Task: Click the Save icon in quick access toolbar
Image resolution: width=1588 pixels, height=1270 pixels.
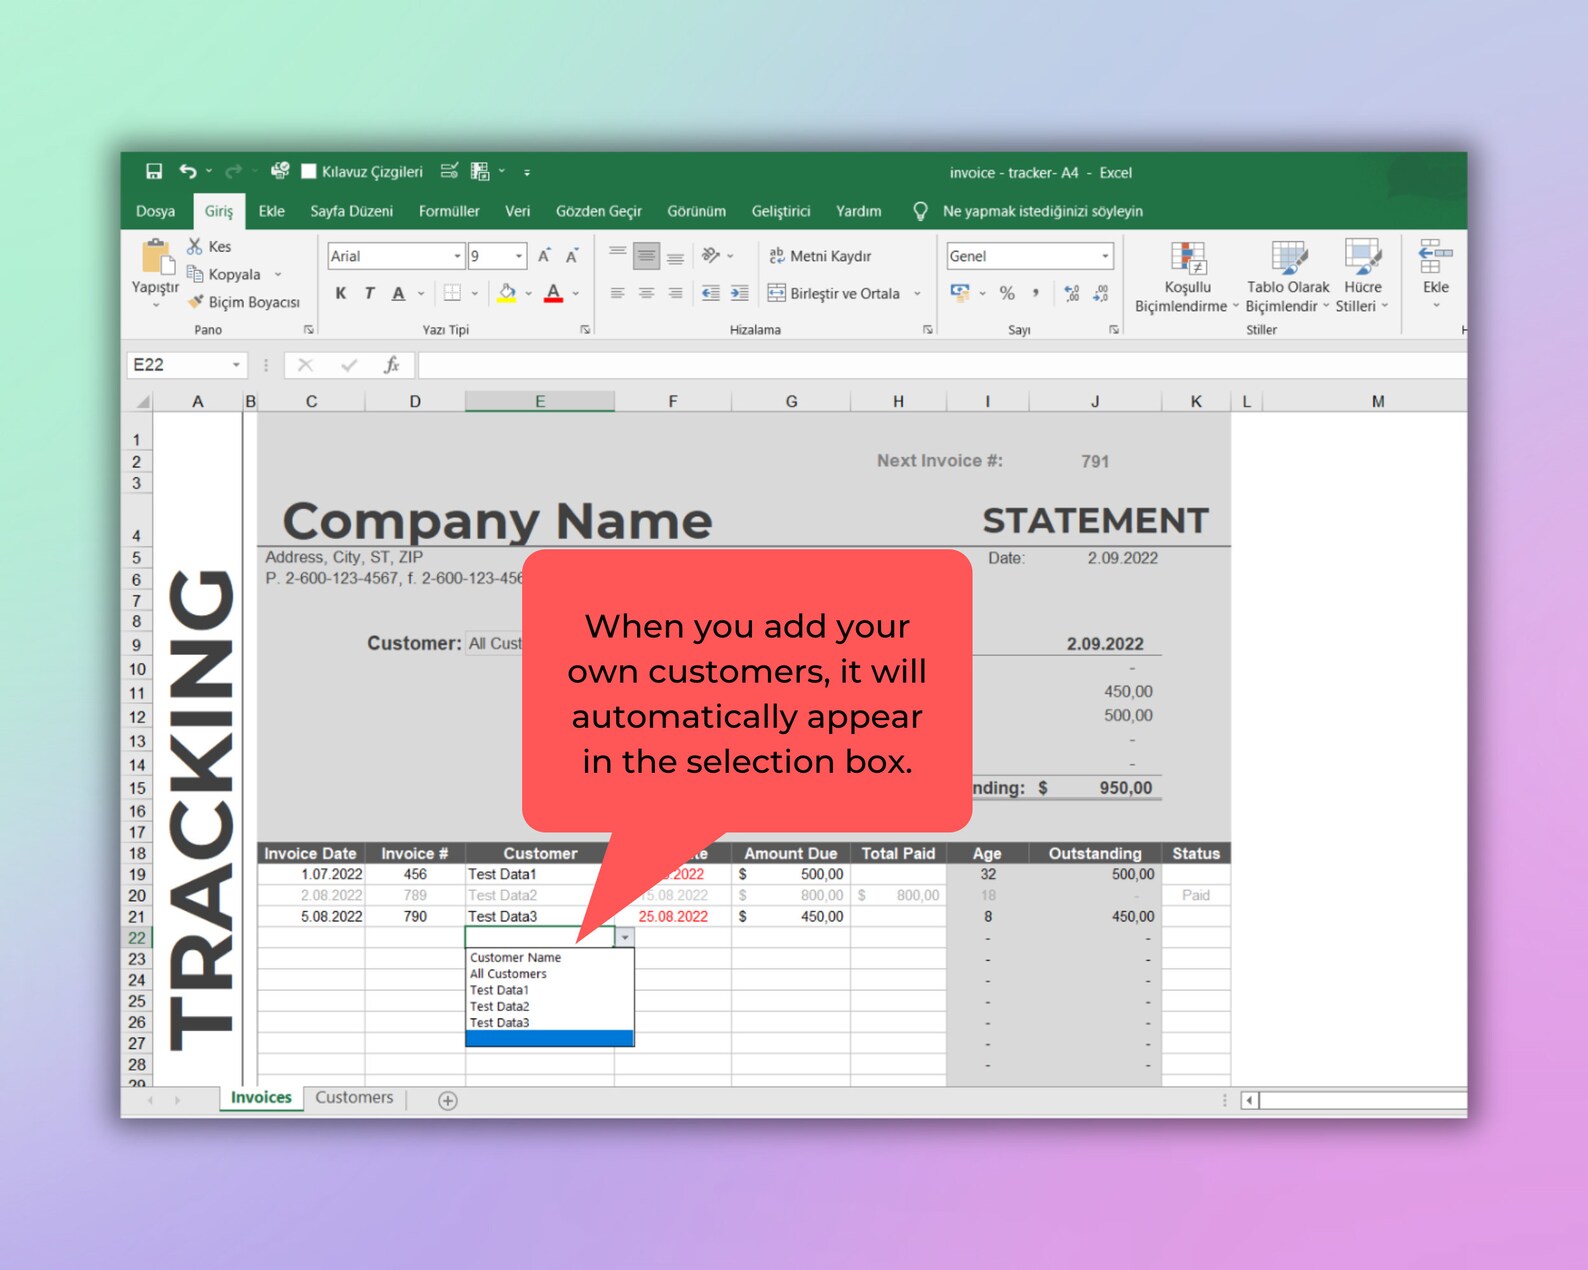Action: click(154, 171)
